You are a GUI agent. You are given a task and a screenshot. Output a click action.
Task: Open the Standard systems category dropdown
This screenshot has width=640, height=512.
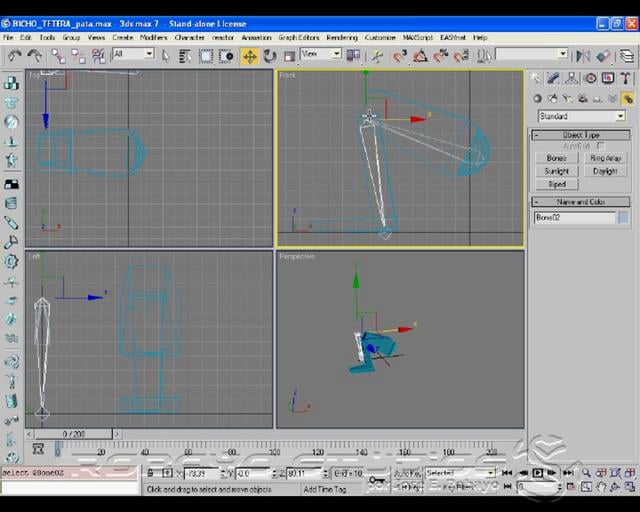pos(581,116)
